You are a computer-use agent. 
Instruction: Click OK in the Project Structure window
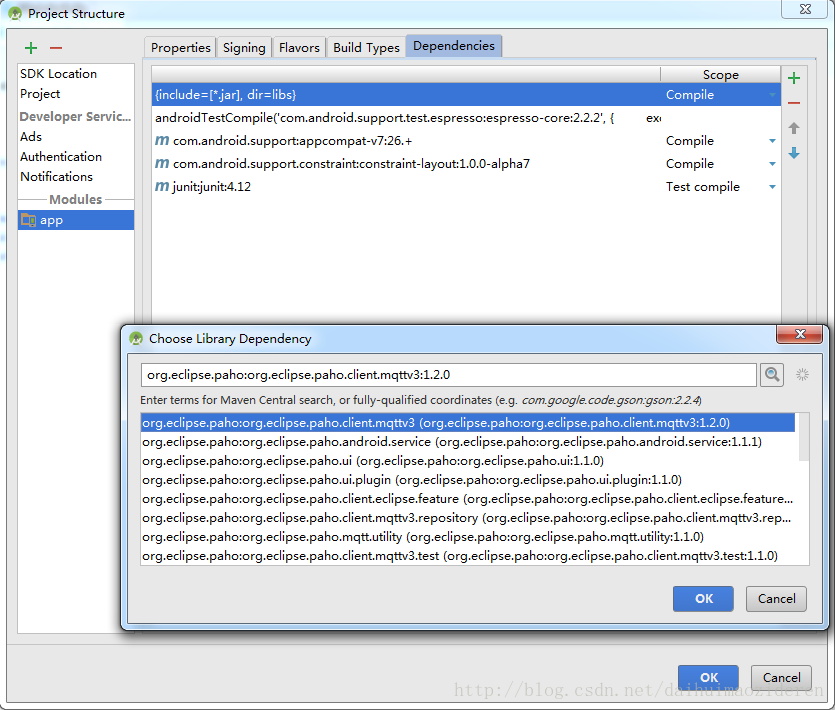708,678
